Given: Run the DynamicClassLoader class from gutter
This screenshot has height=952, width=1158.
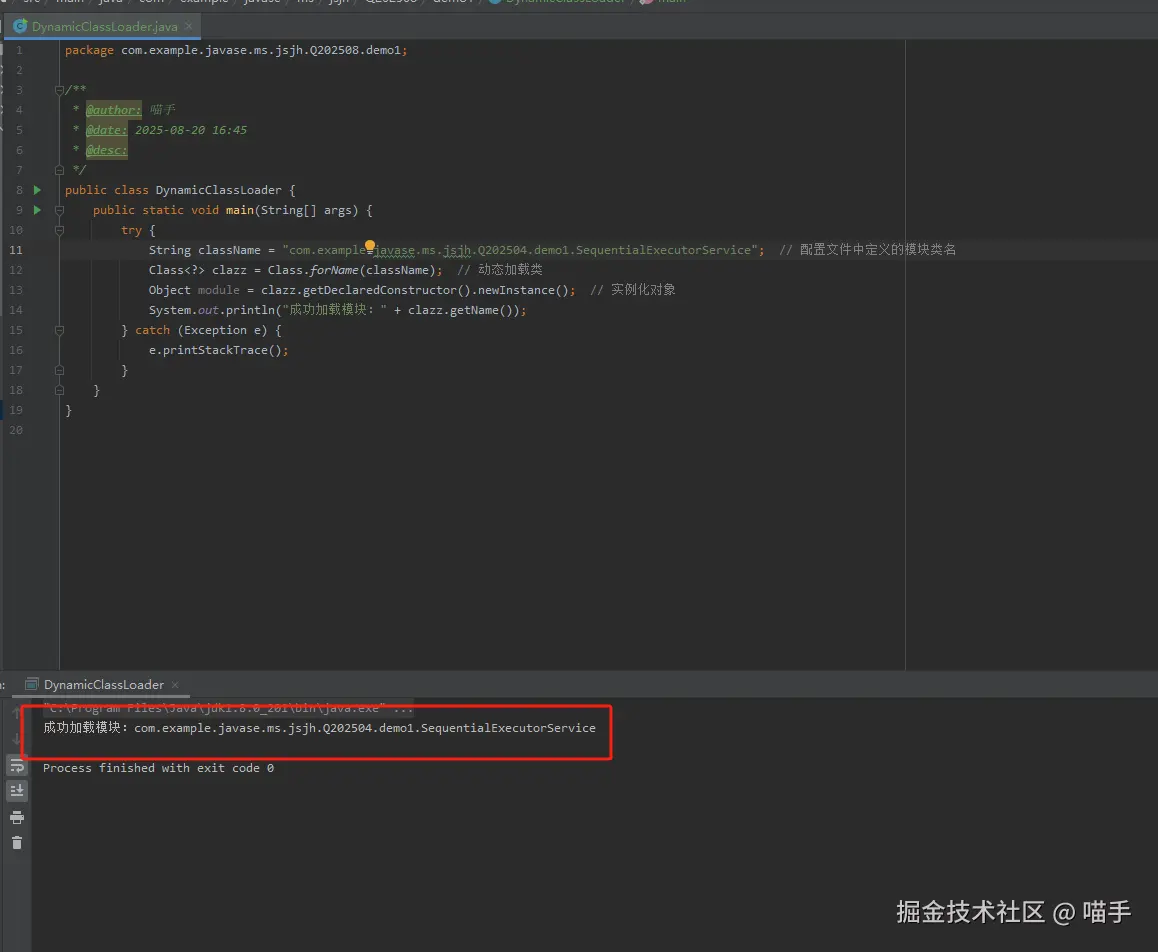Looking at the screenshot, I should click(x=37, y=190).
